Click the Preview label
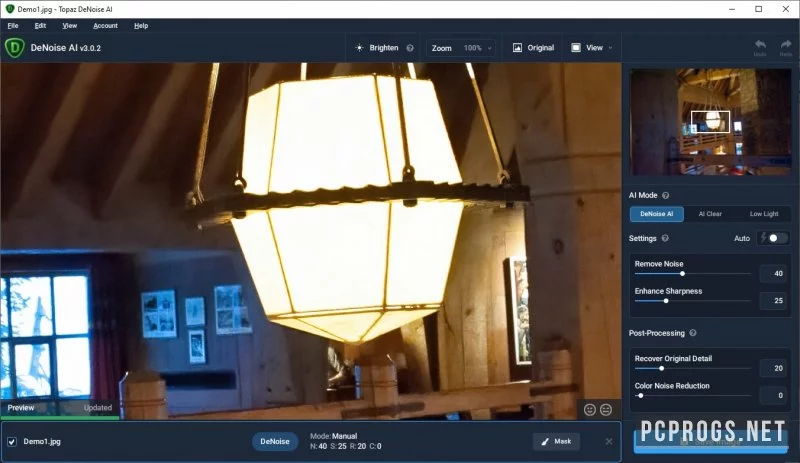800x463 pixels. point(21,407)
